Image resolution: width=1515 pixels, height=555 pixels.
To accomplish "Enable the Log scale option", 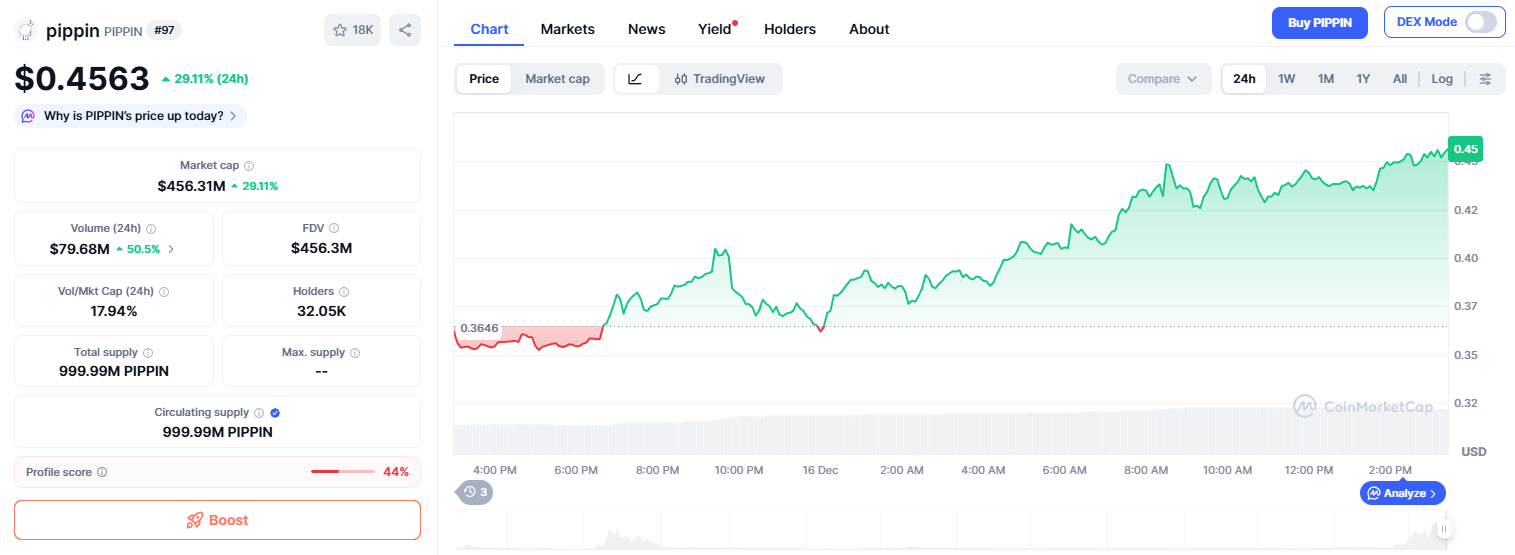I will click(x=1442, y=79).
